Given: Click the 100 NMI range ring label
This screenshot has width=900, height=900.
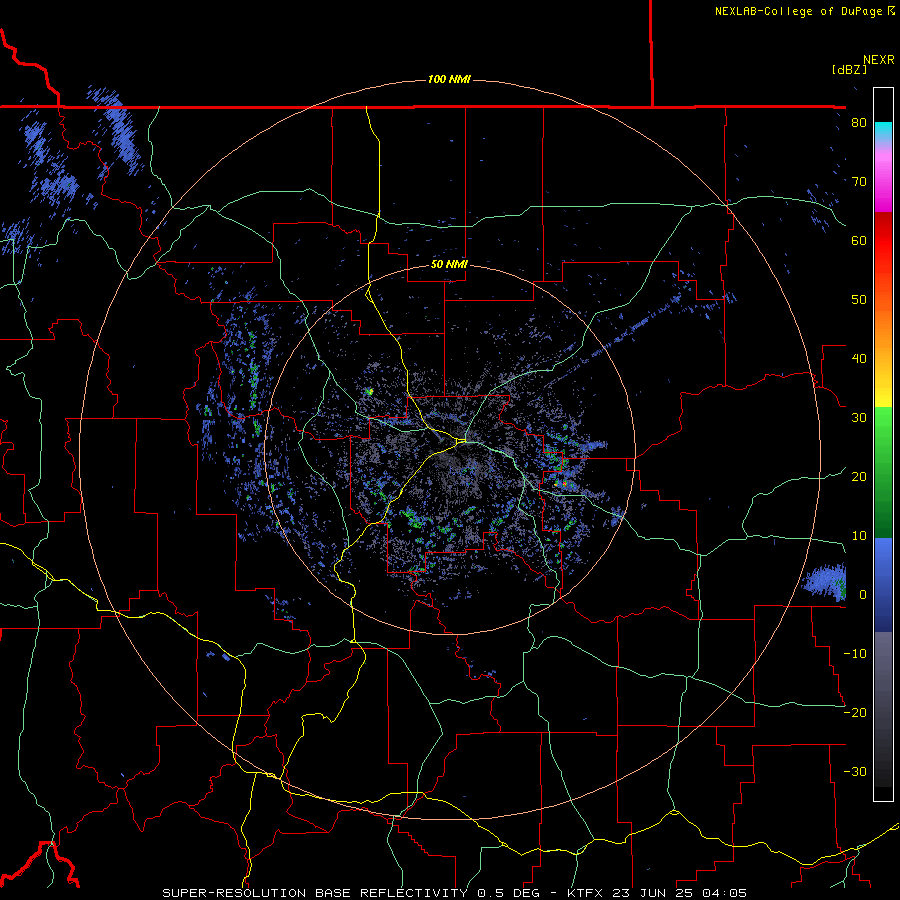Looking at the screenshot, I should pyautogui.click(x=449, y=79).
